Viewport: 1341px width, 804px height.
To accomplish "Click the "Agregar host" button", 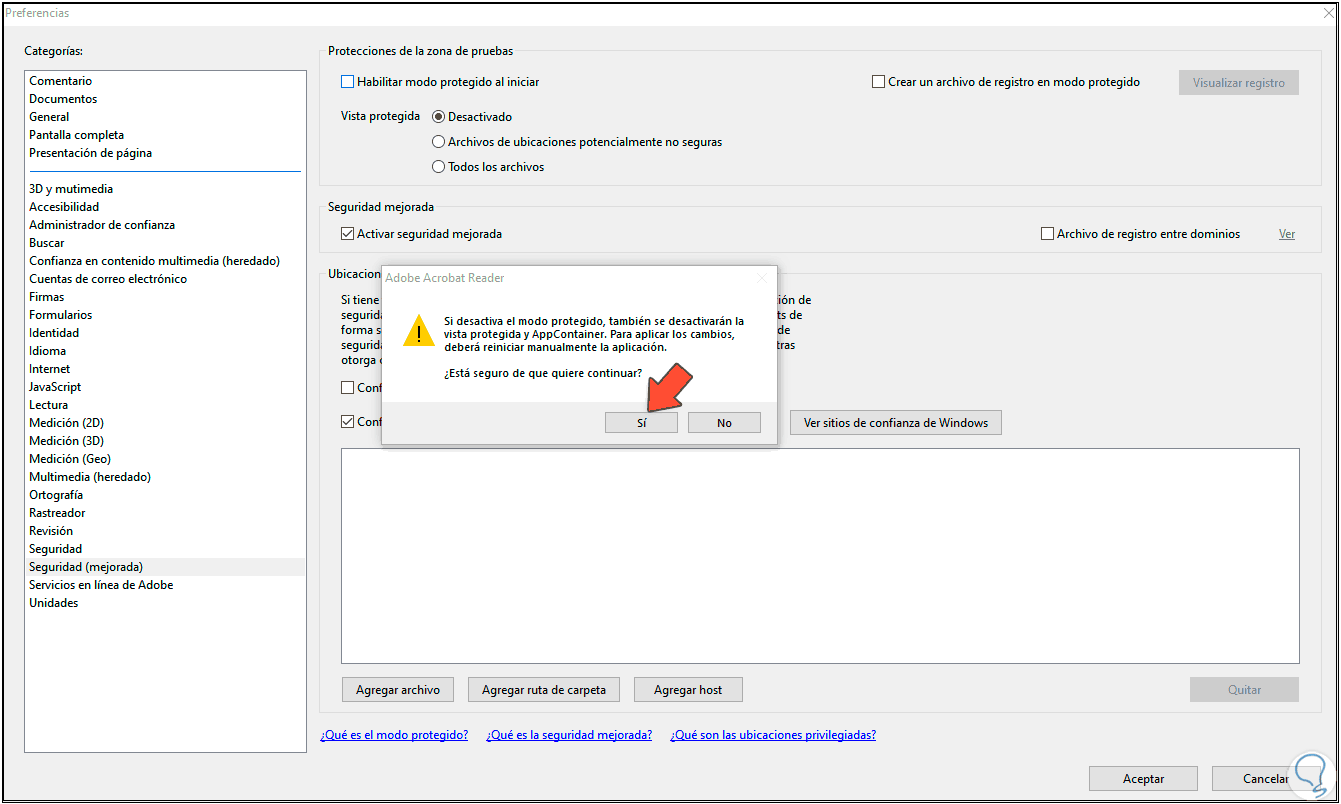I will coord(688,689).
